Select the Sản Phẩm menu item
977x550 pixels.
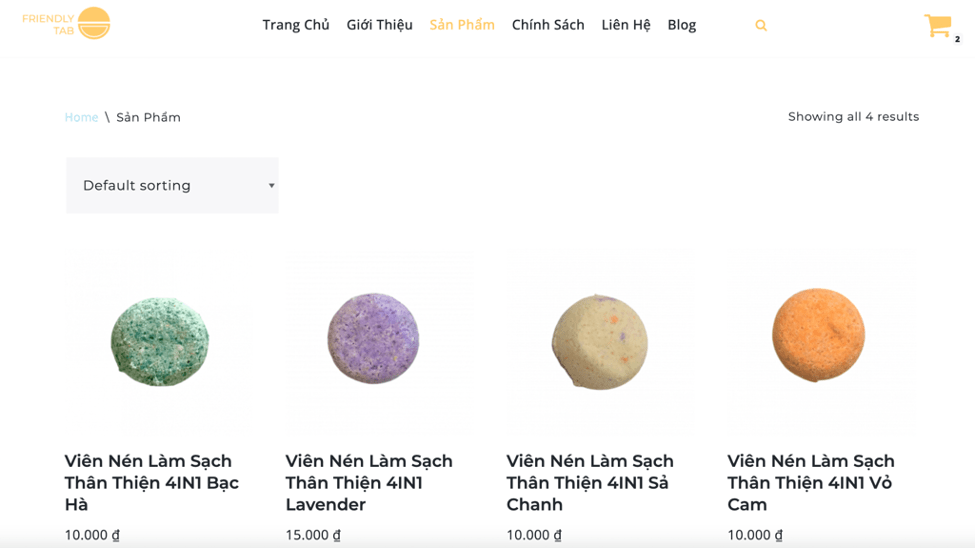(462, 25)
